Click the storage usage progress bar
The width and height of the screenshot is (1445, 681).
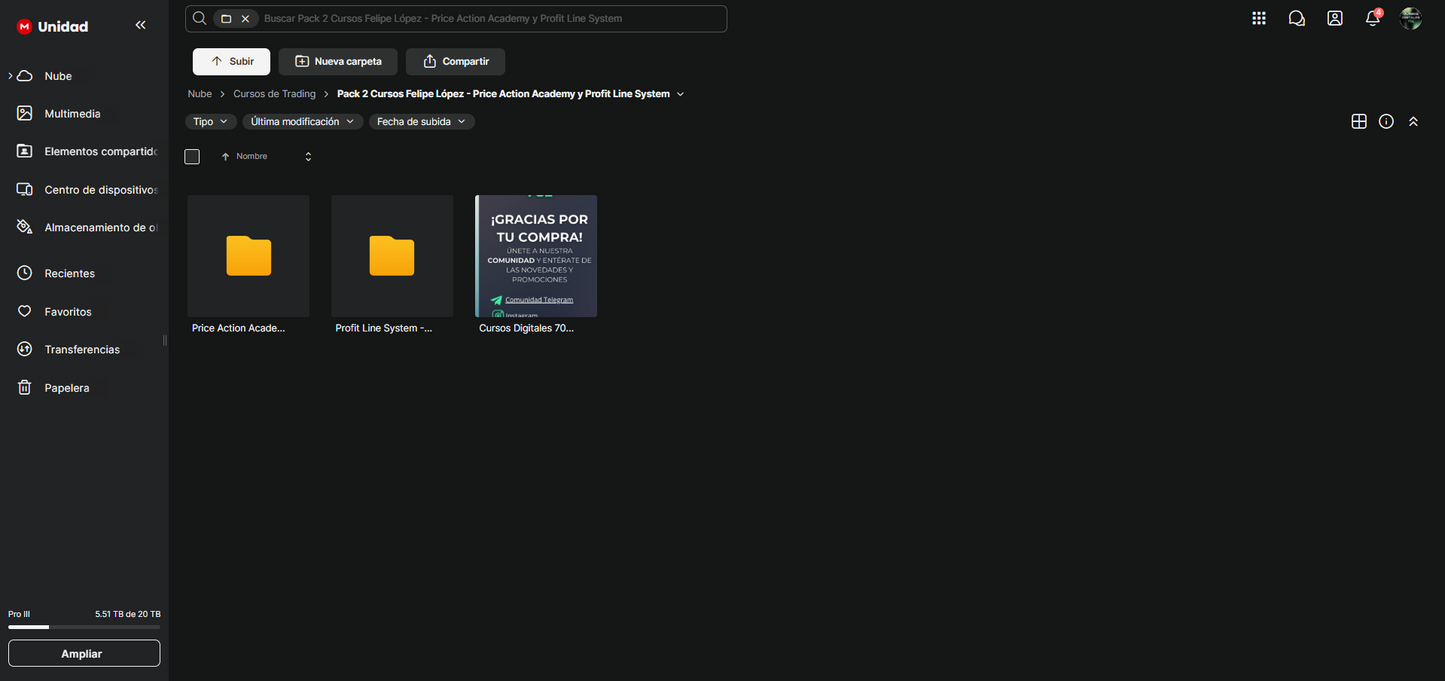pos(84,627)
